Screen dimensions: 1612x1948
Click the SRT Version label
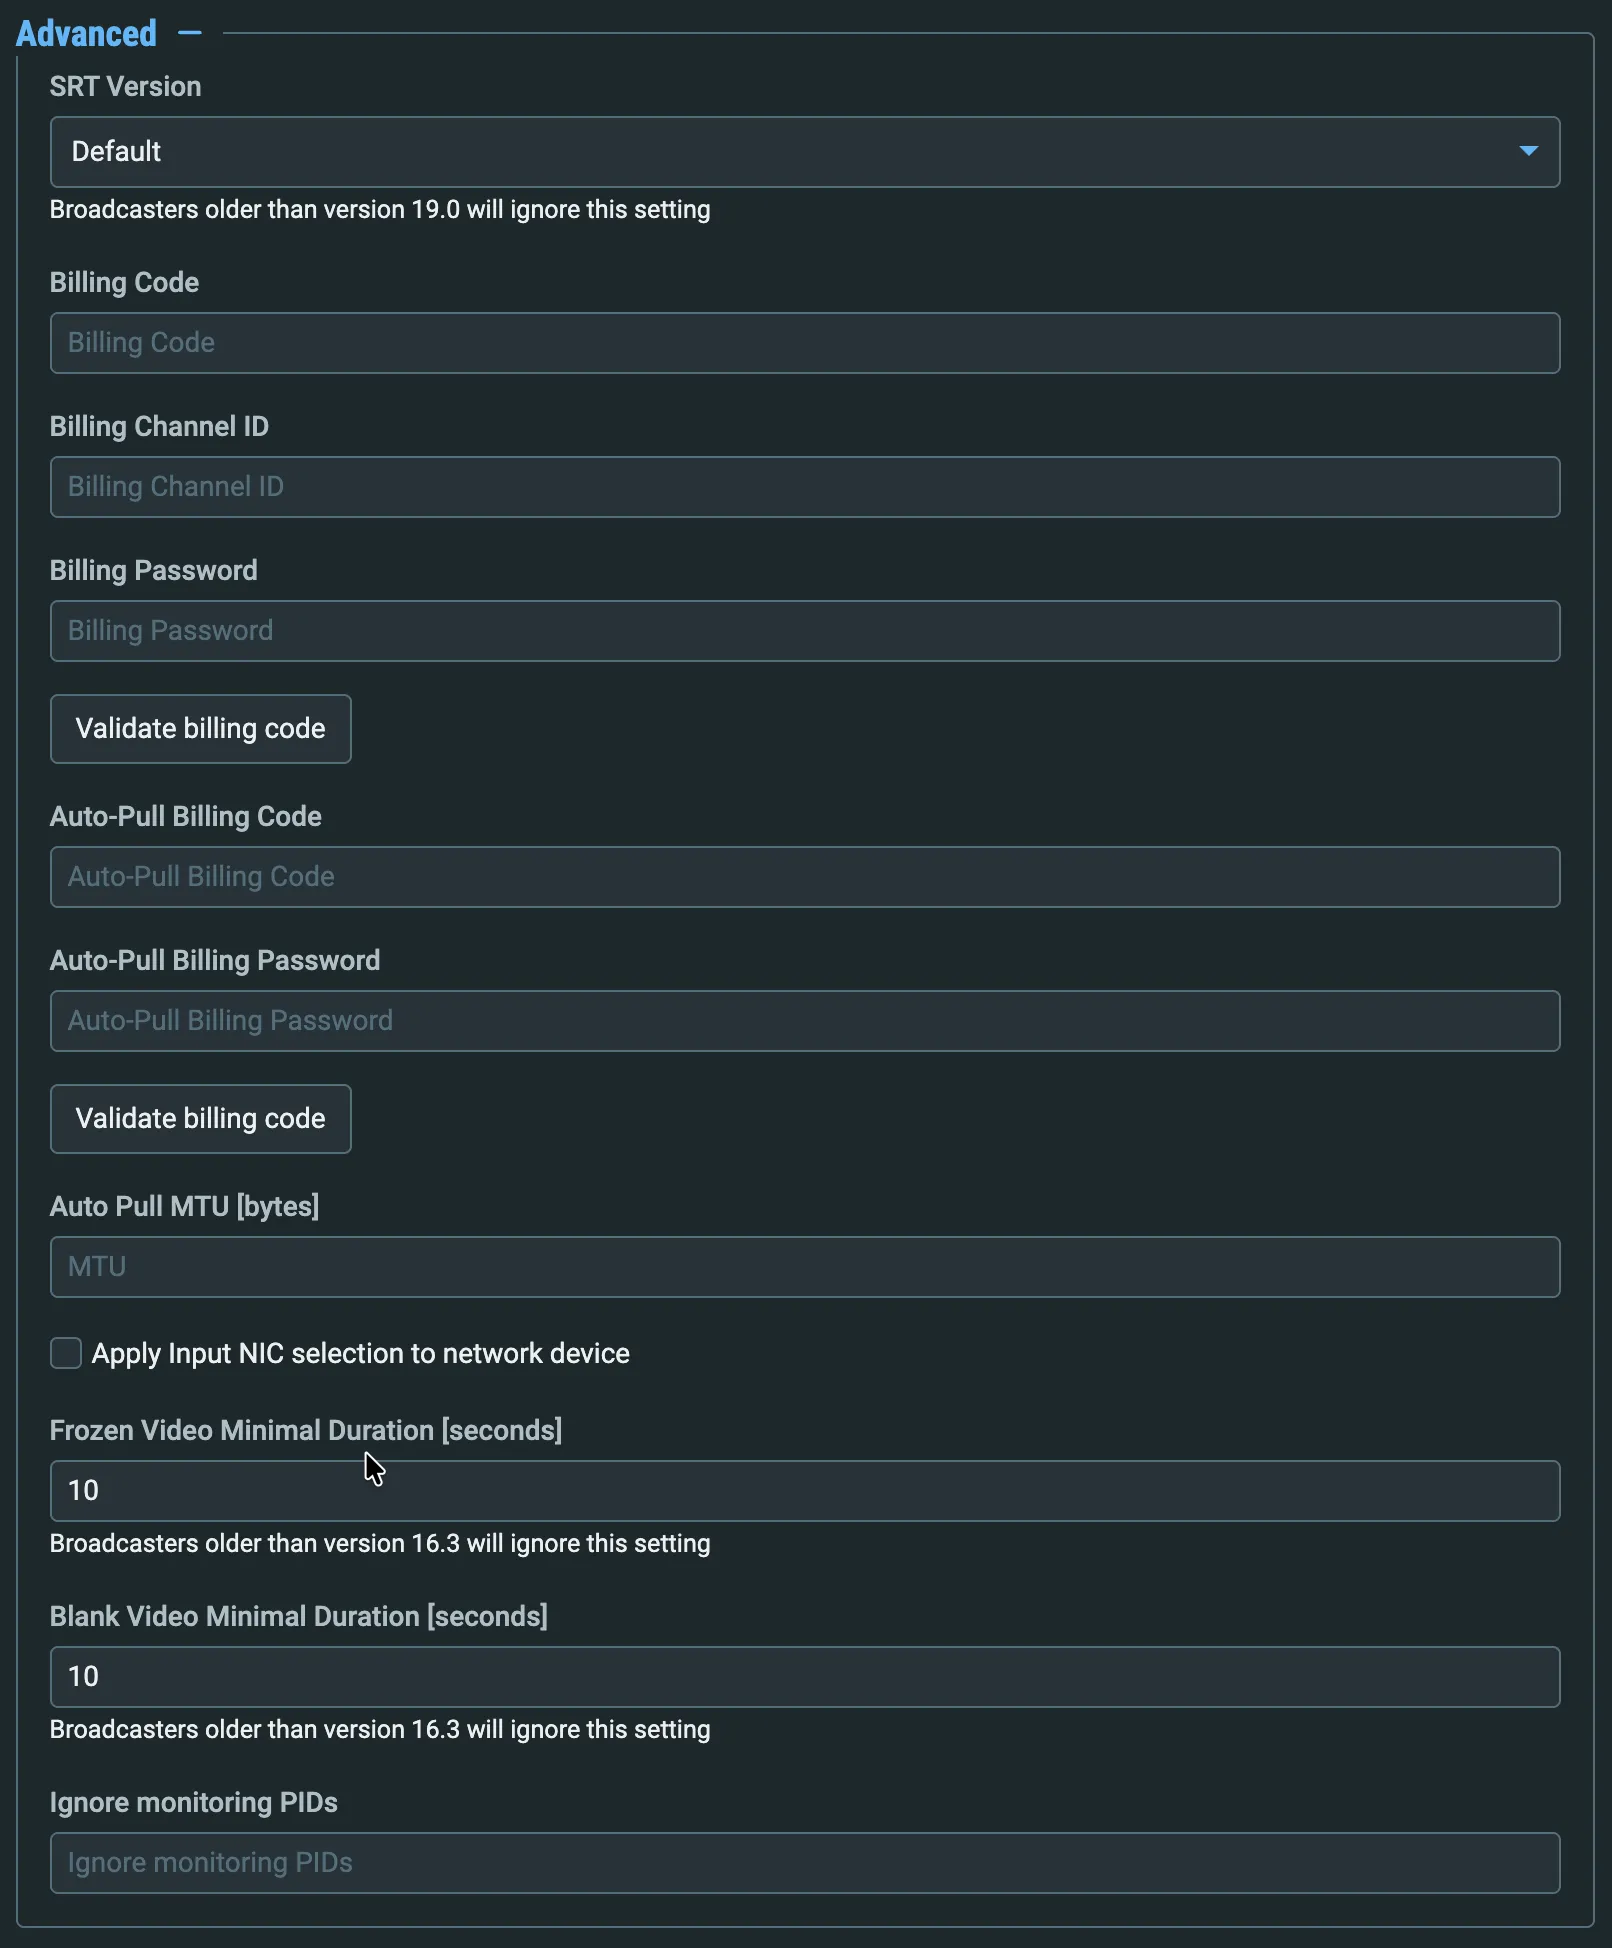[x=126, y=87]
